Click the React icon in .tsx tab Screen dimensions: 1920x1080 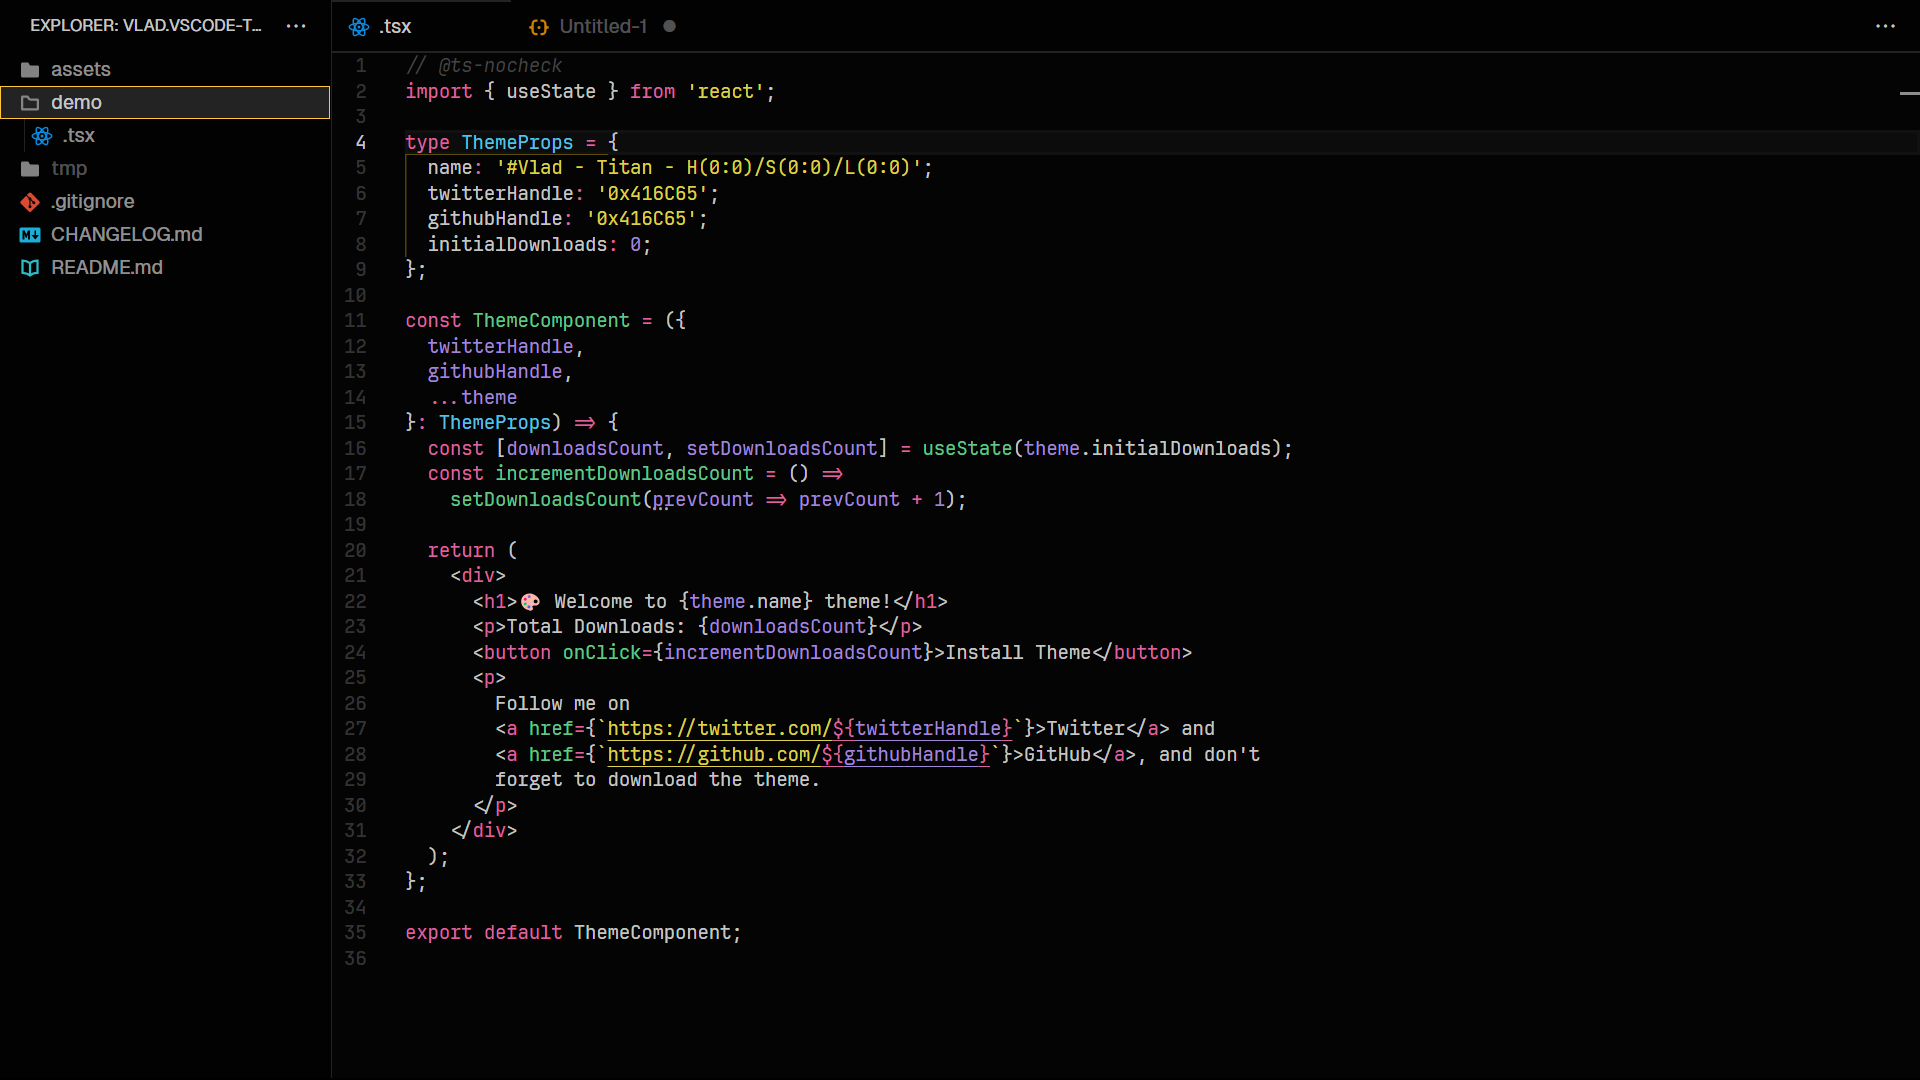click(359, 27)
